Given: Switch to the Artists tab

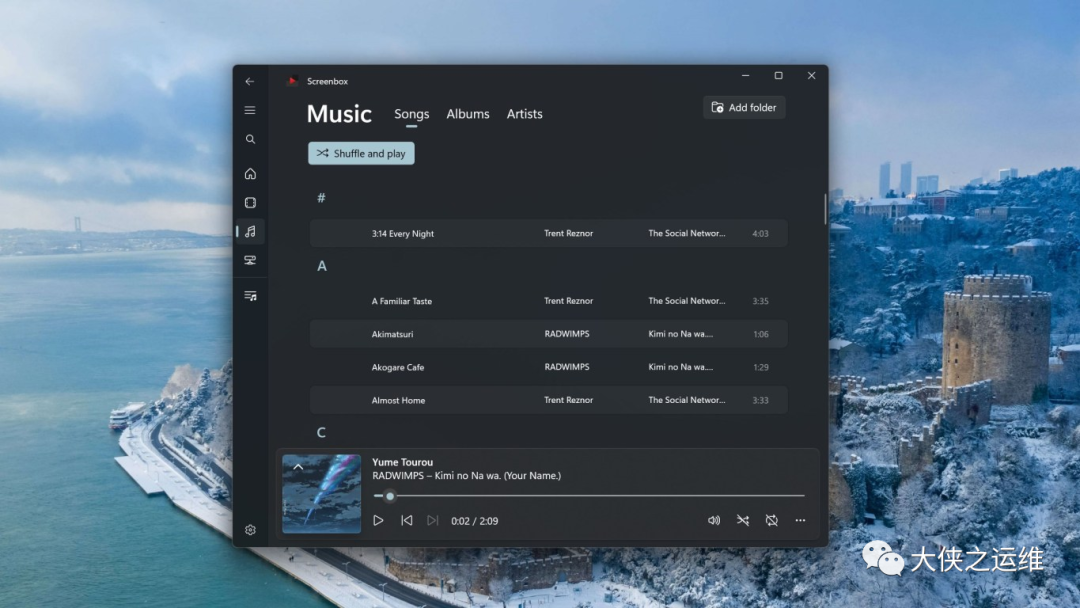Looking at the screenshot, I should [525, 114].
